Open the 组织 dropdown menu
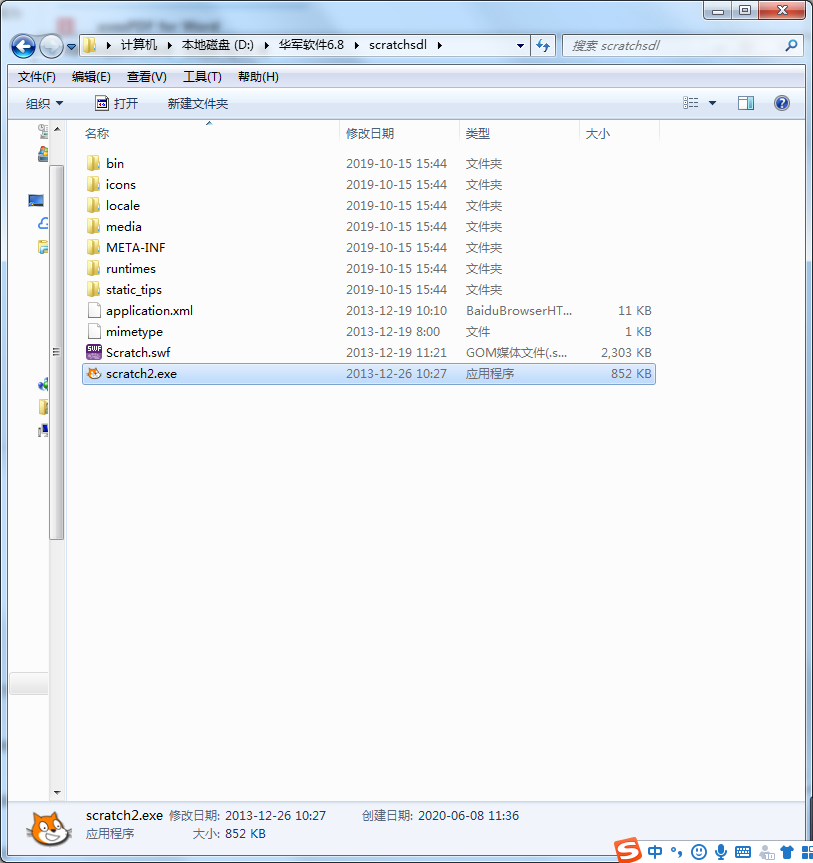This screenshot has width=813, height=863. (x=44, y=103)
